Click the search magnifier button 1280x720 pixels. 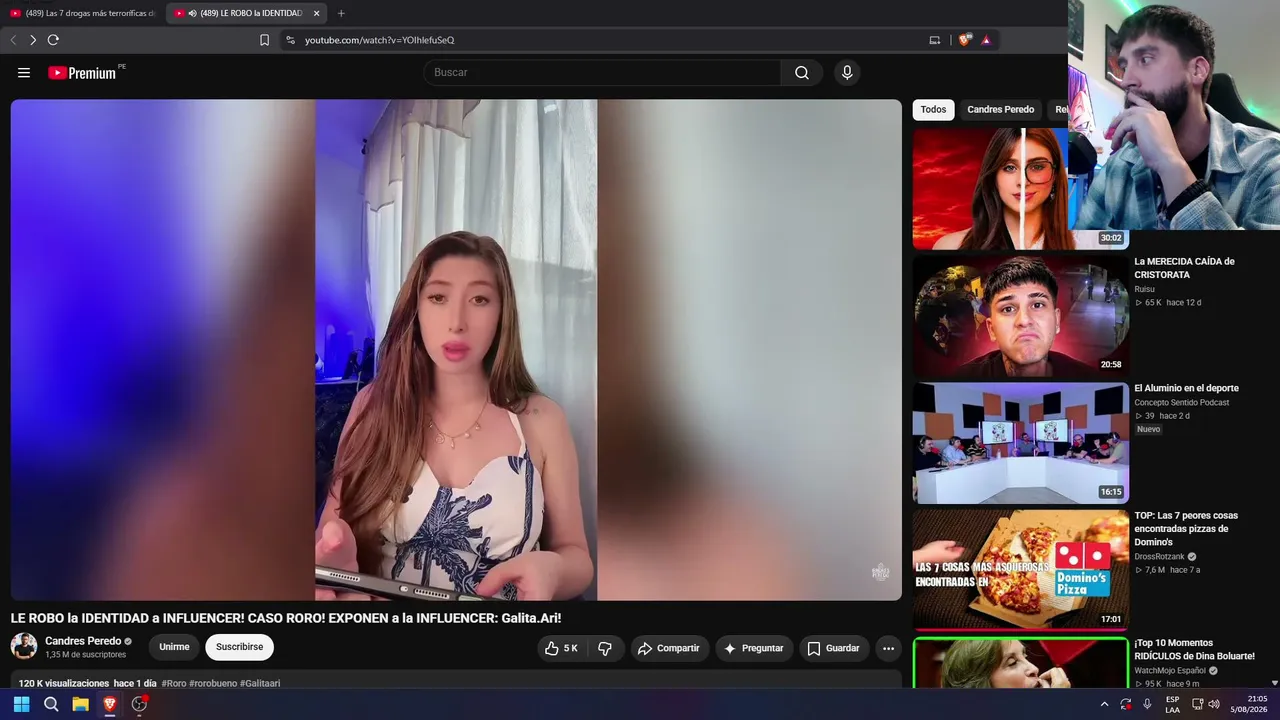pyautogui.click(x=802, y=73)
